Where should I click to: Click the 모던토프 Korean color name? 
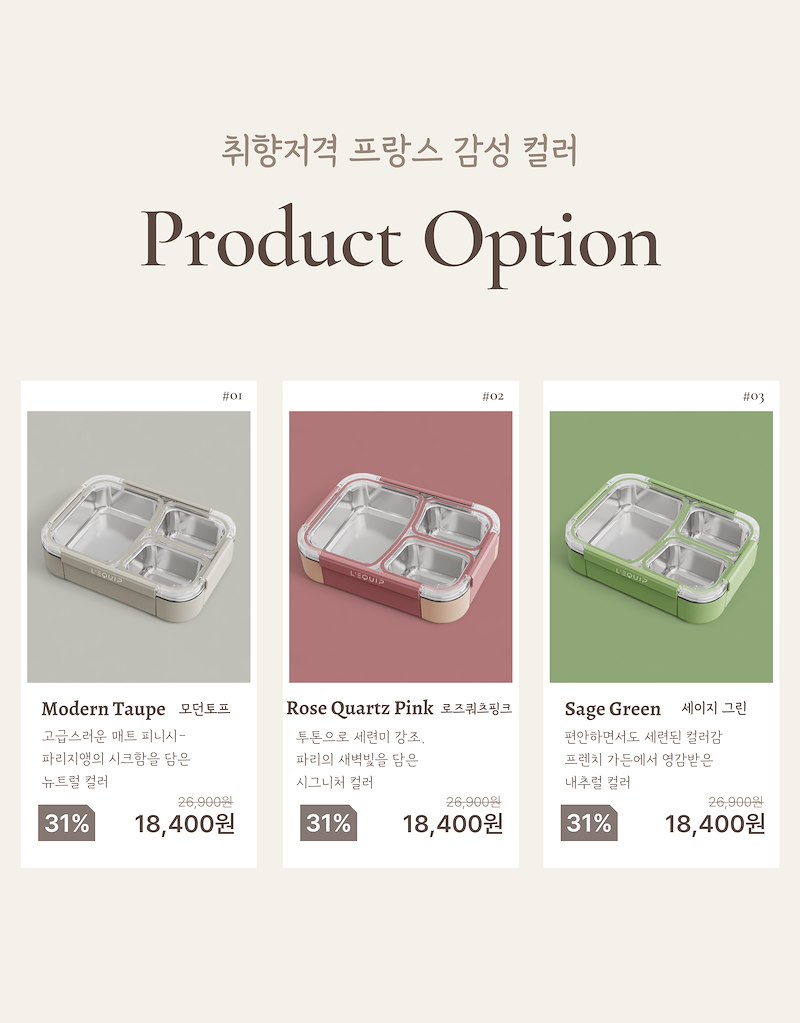point(205,709)
